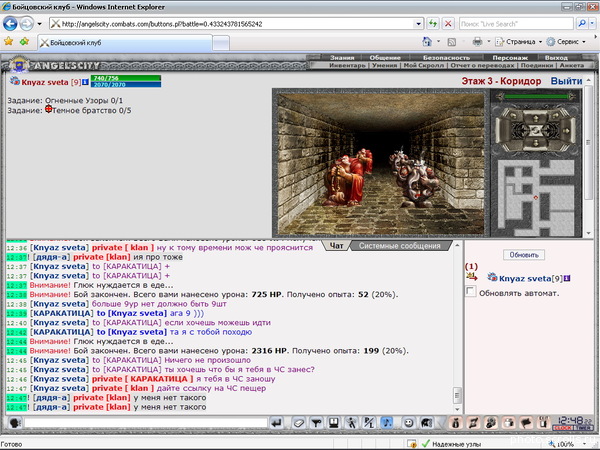600x450 pixels.
Task: Click the browser Stop icon
Action: pos(448,24)
